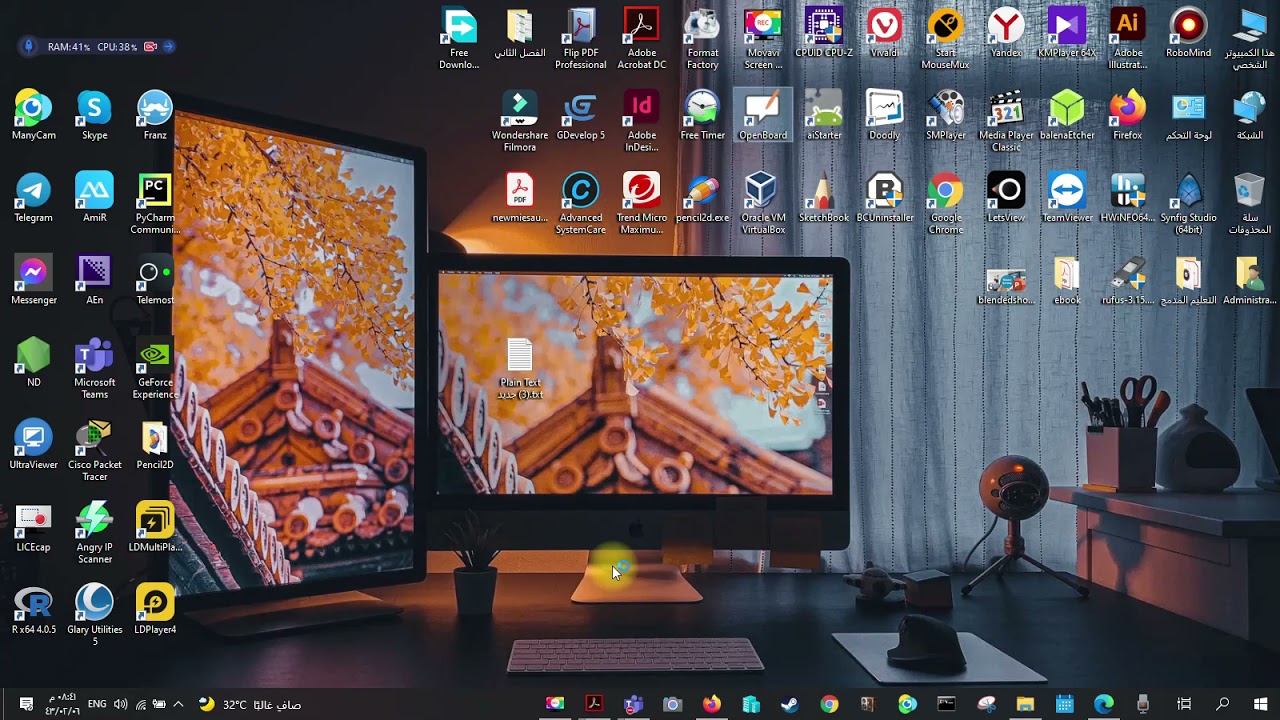Open the GDevelop 5 shortcut
Viewport: 1280px width, 720px height.
[581, 116]
